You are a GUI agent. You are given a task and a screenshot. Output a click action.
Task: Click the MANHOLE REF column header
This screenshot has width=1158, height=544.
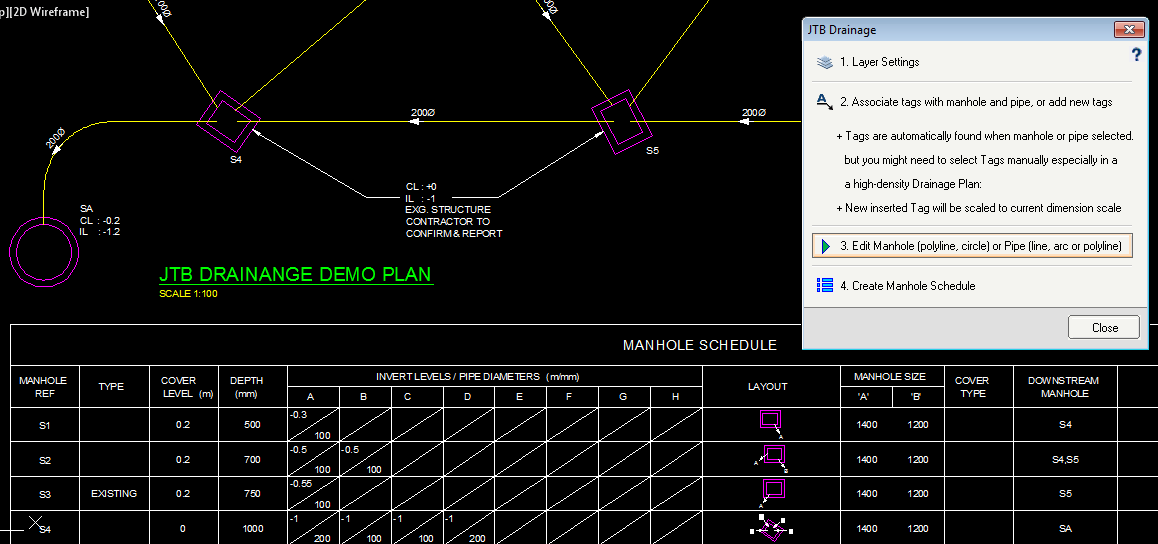tap(43, 387)
